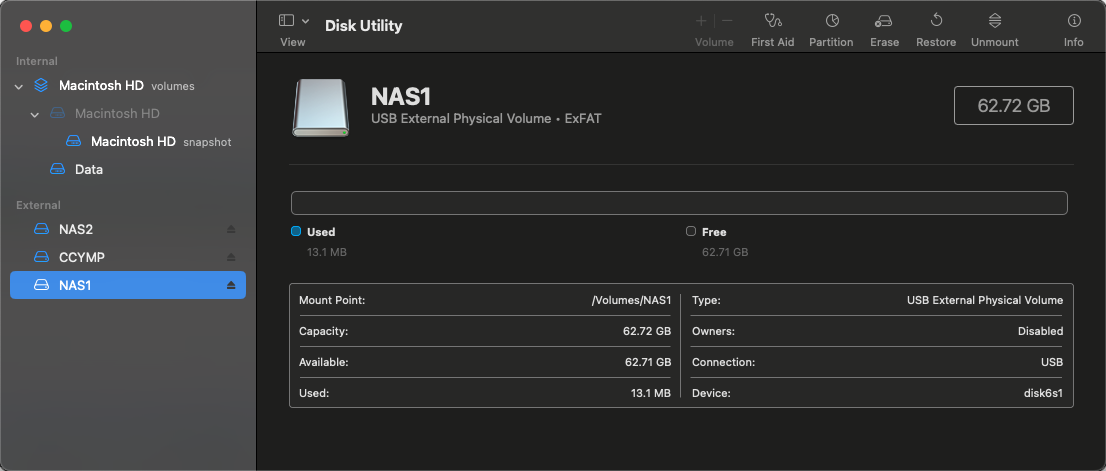Select the CCYMP external drive
The width and height of the screenshot is (1106, 471).
[x=82, y=258]
